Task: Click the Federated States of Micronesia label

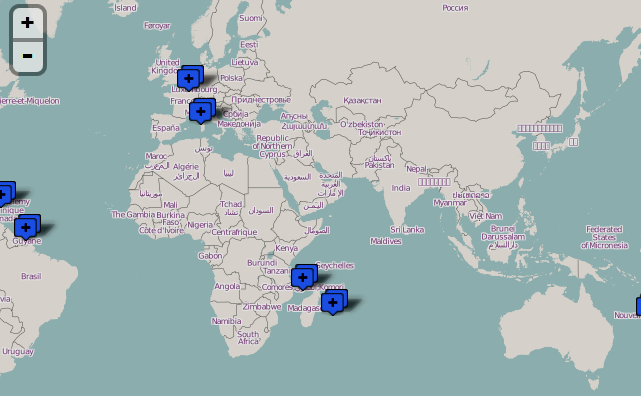Action: pyautogui.click(x=604, y=237)
